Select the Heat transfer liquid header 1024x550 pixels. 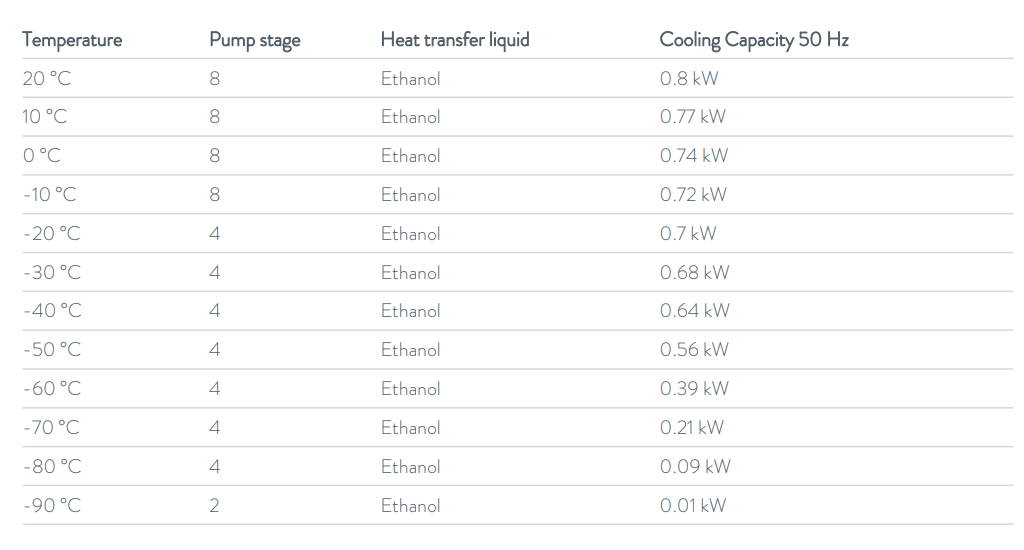[455, 40]
